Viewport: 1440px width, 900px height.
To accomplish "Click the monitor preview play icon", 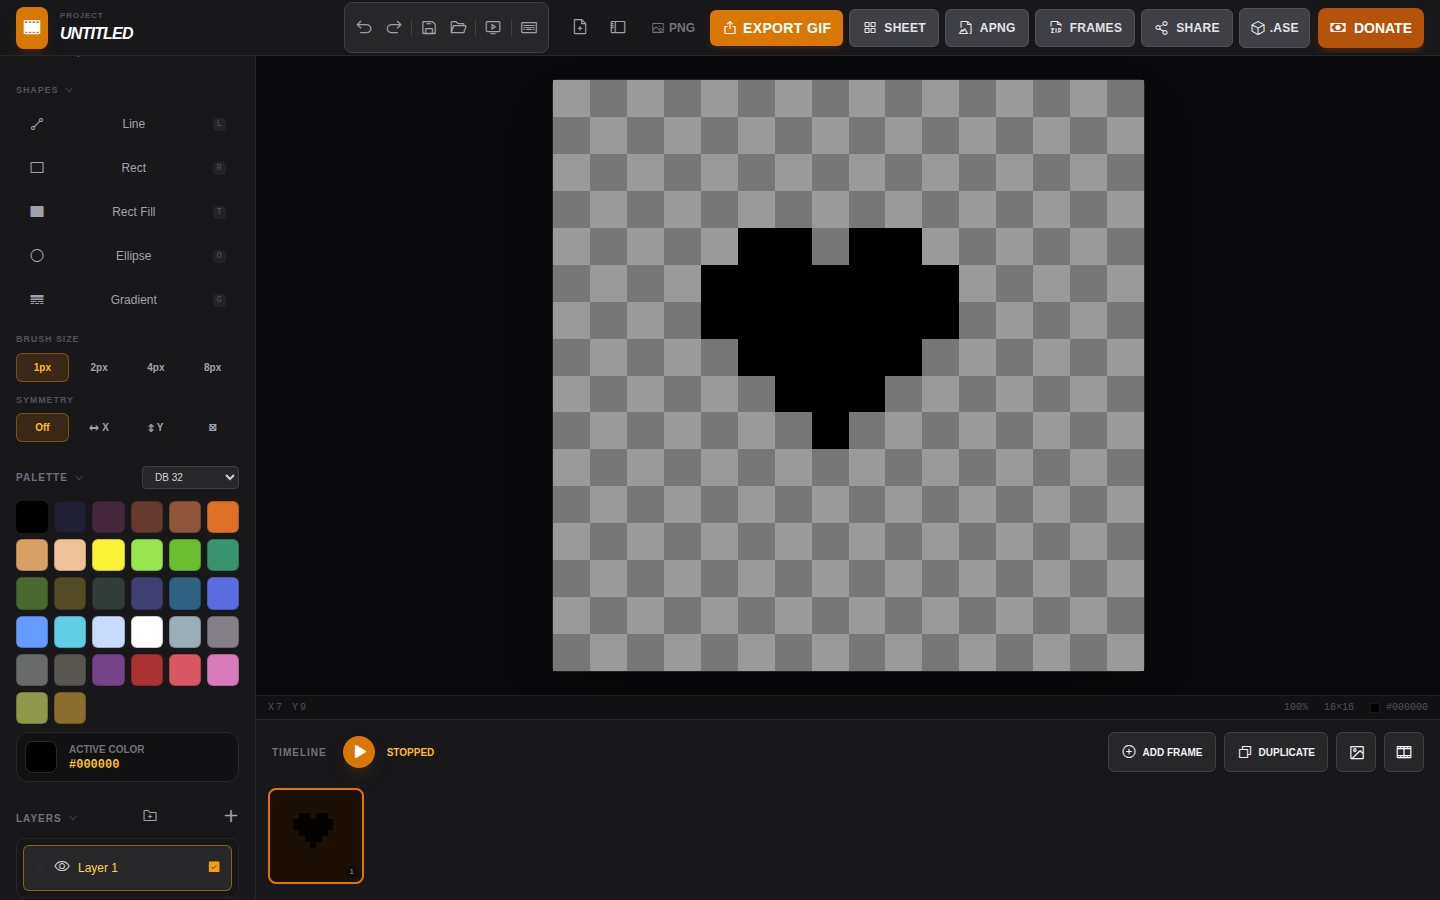I will point(493,28).
